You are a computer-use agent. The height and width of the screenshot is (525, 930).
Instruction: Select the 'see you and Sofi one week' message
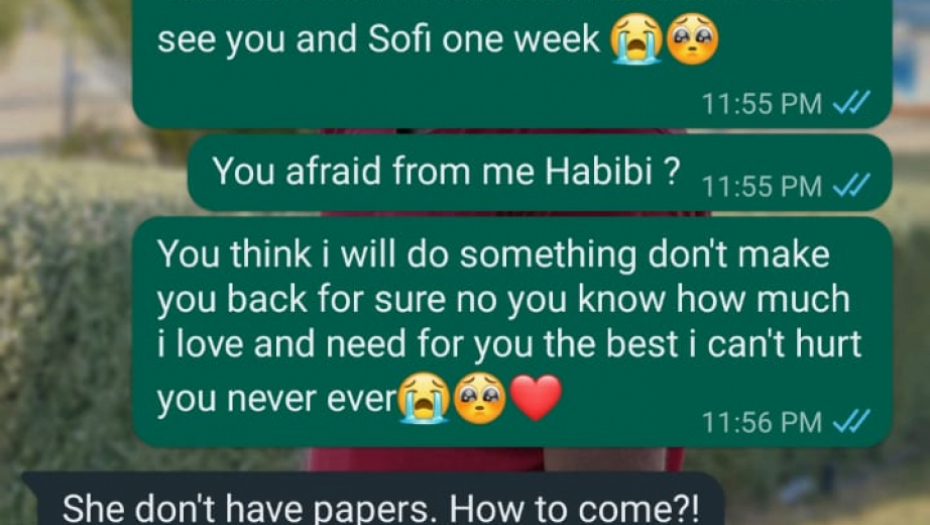(x=512, y=62)
